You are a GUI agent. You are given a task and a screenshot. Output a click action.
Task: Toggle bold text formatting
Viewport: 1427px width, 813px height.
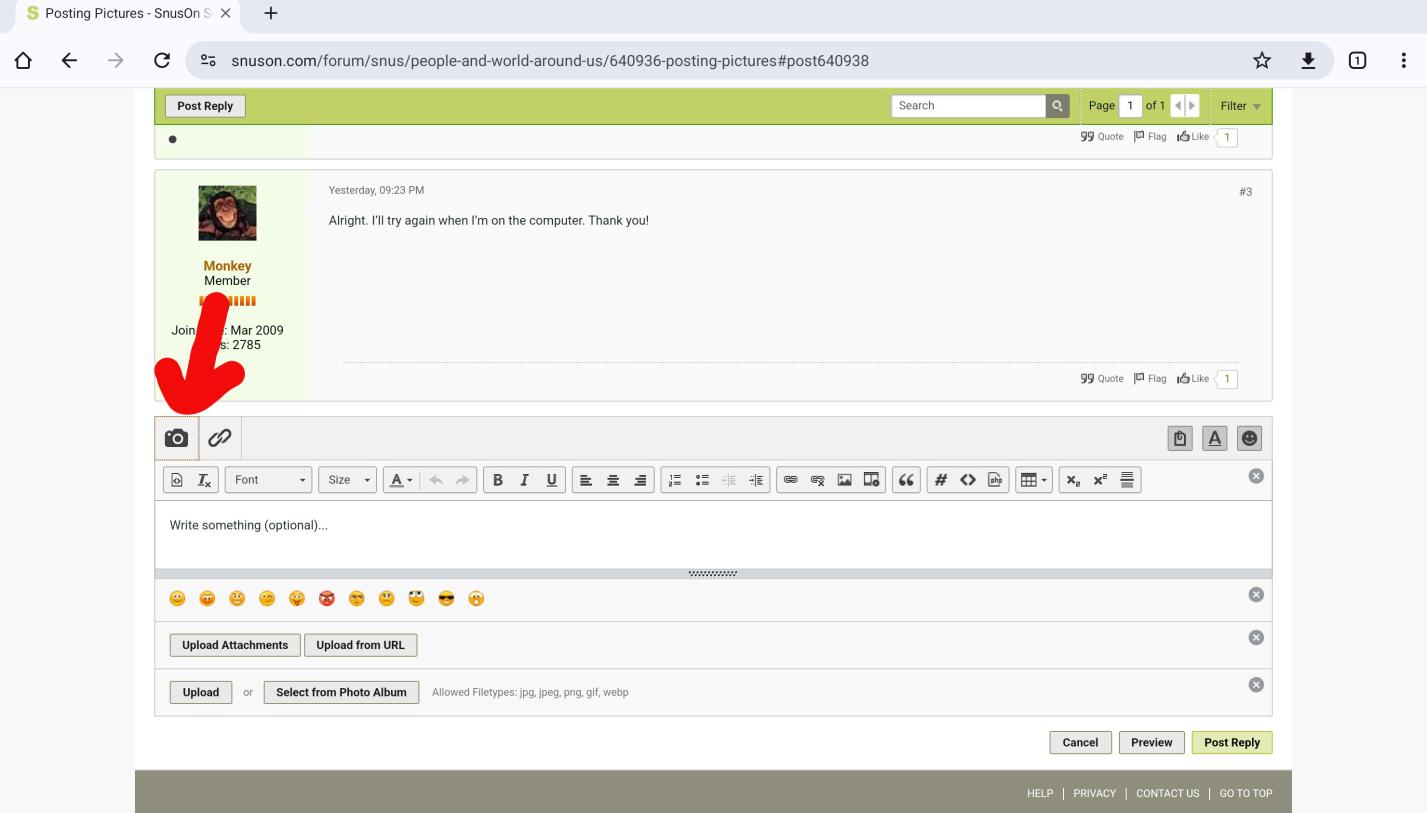point(498,480)
